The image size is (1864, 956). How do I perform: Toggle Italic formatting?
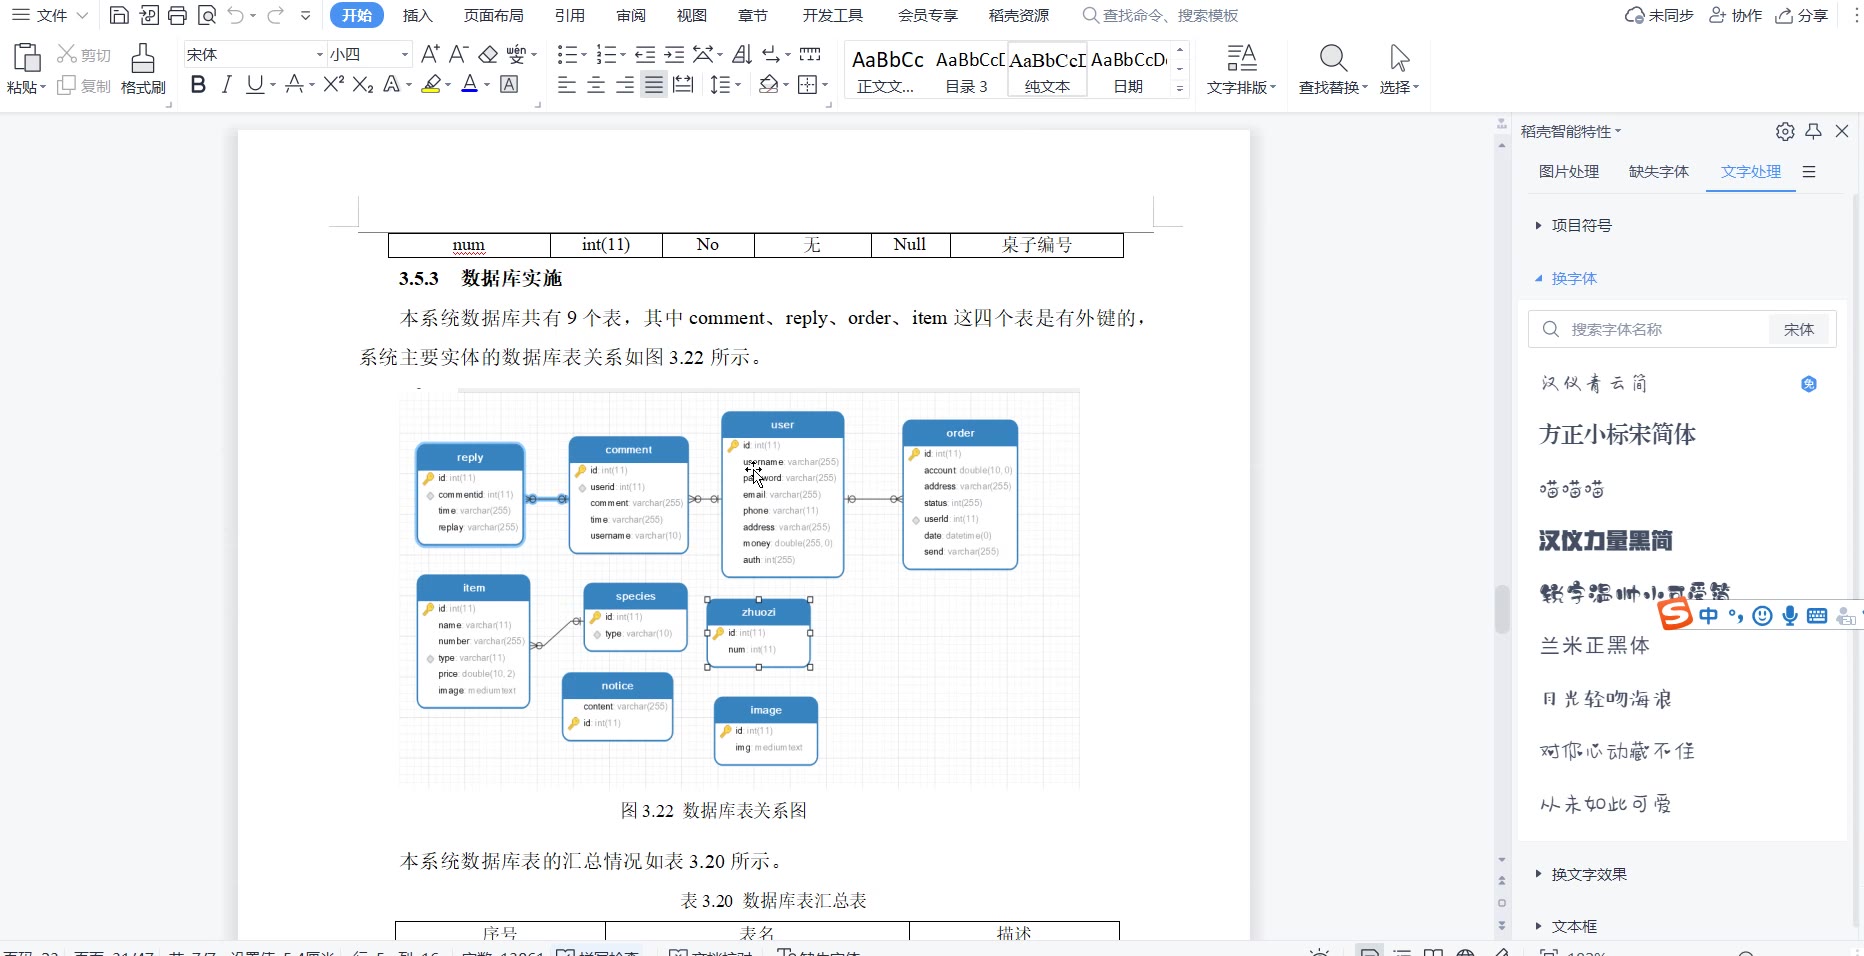(227, 85)
